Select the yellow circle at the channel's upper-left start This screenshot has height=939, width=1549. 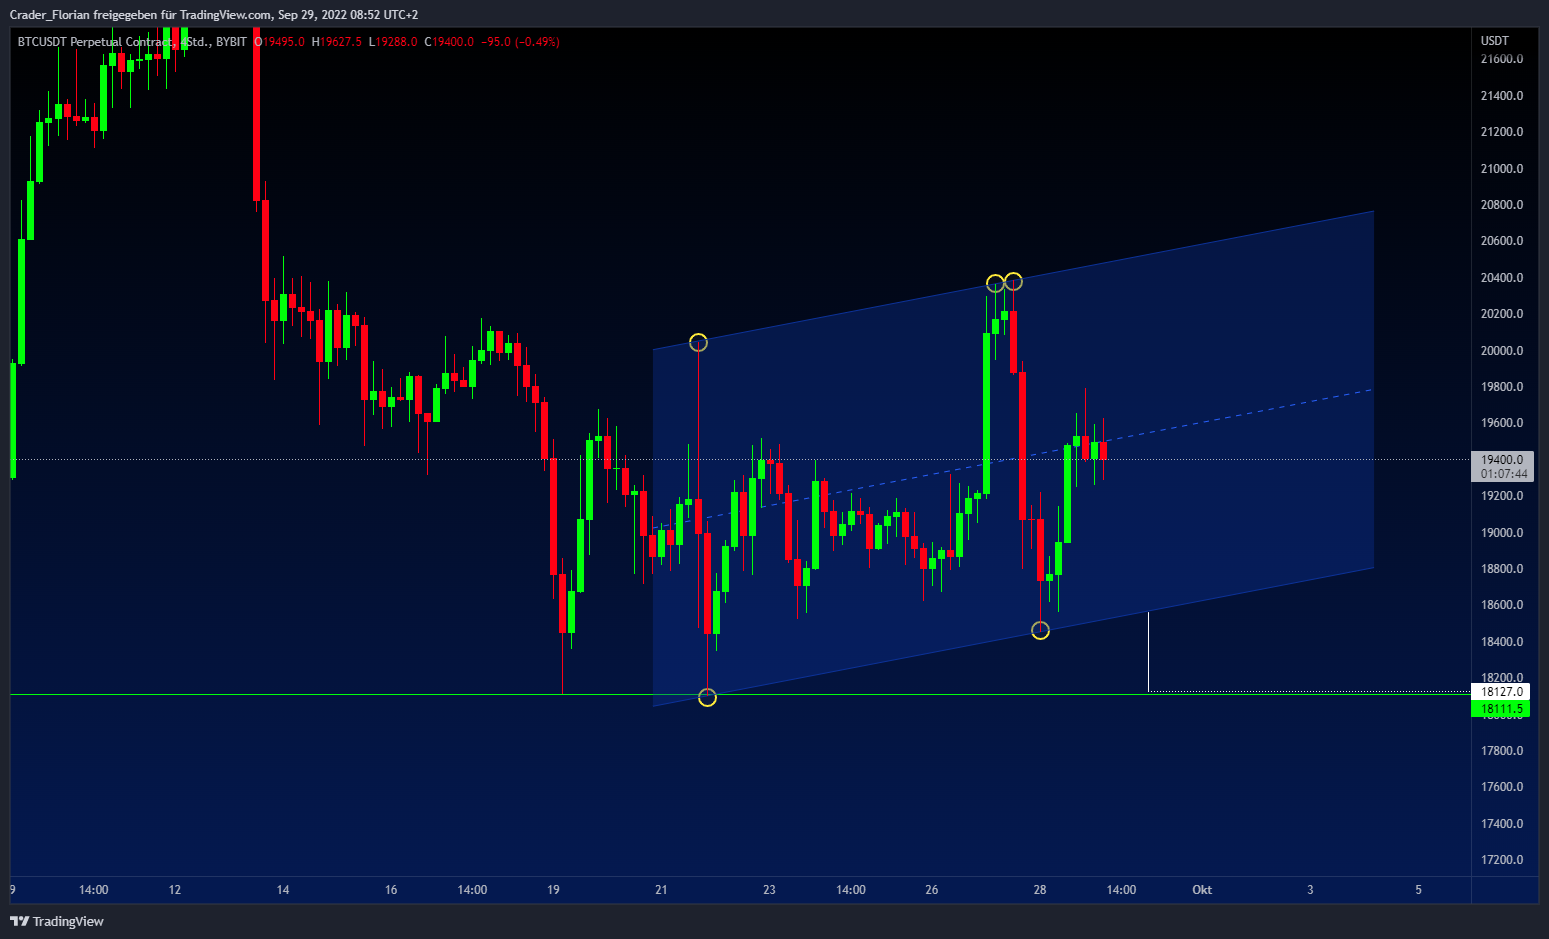(698, 343)
